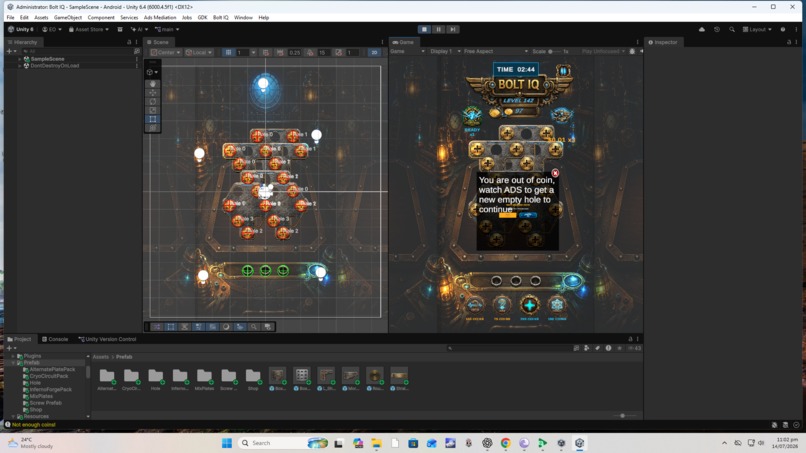Click the Hole folder thumbnail
The width and height of the screenshot is (806, 453).
coord(156,379)
